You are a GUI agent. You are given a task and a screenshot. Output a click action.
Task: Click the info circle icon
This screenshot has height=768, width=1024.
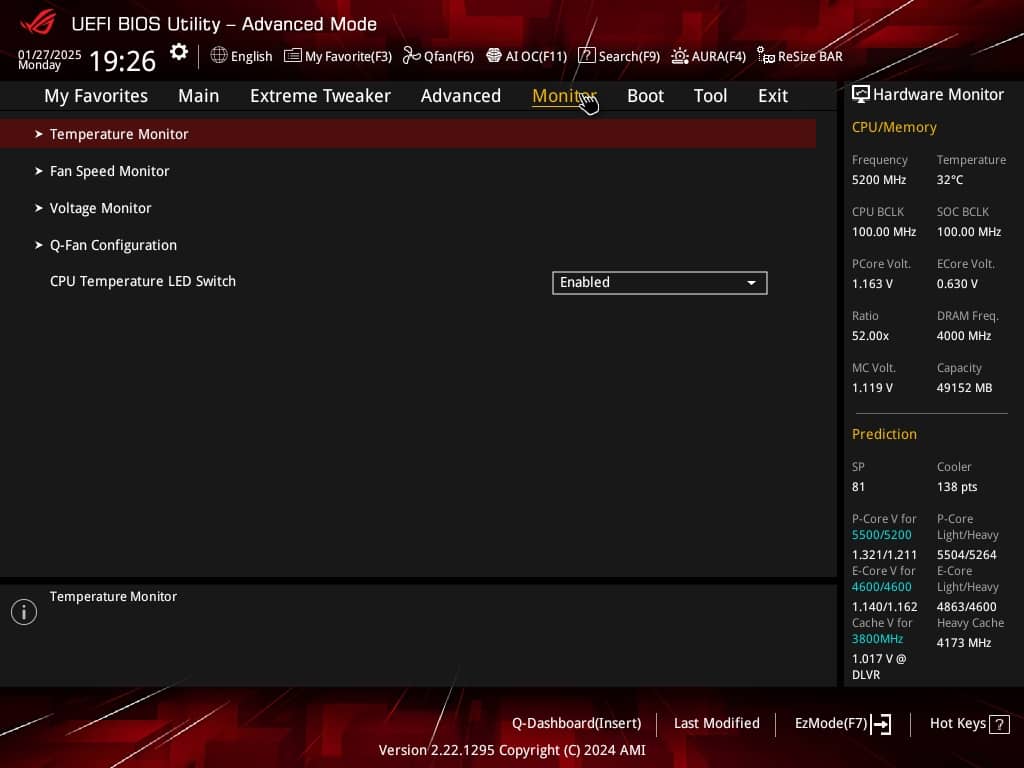24,612
